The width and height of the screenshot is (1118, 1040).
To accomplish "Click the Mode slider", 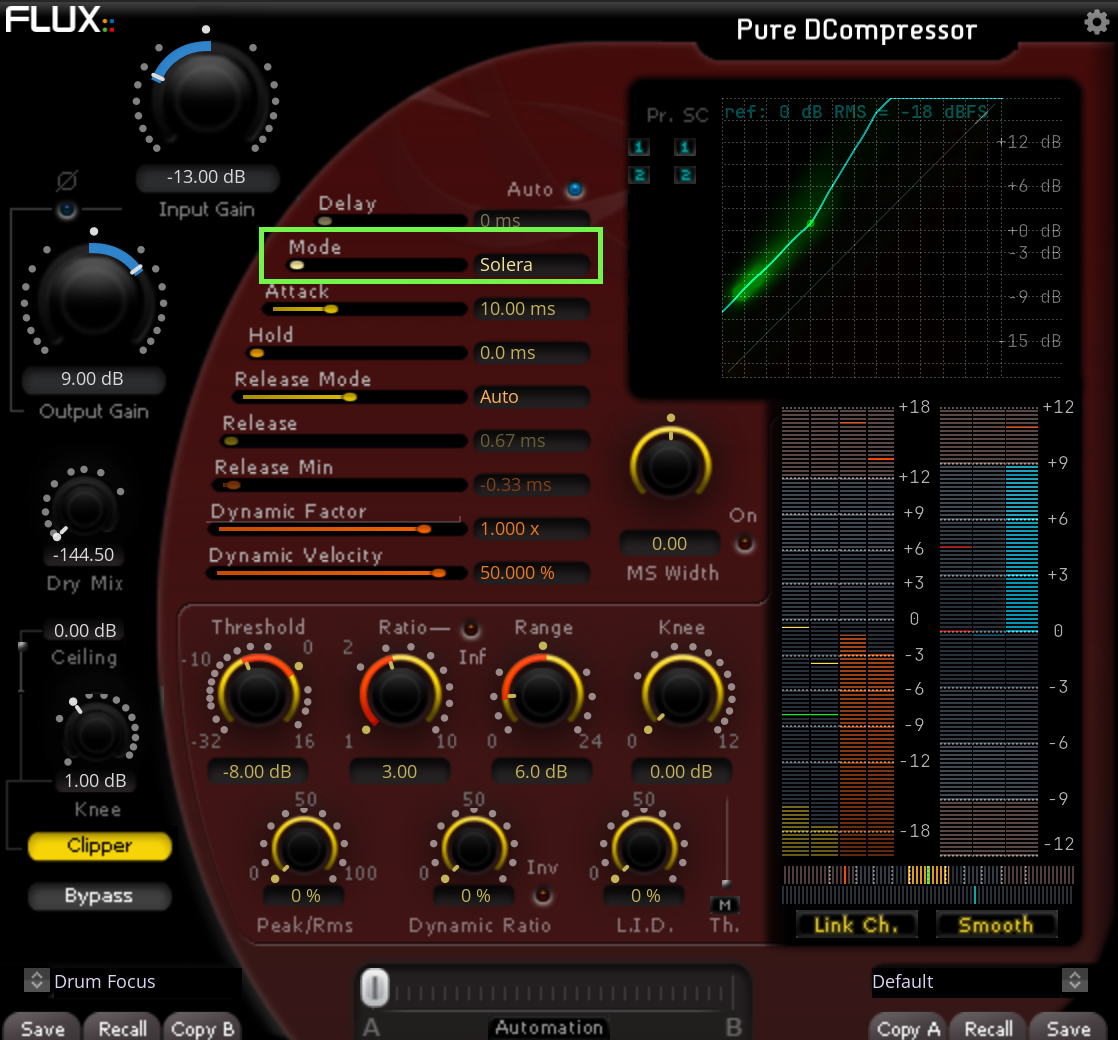I will coord(376,265).
